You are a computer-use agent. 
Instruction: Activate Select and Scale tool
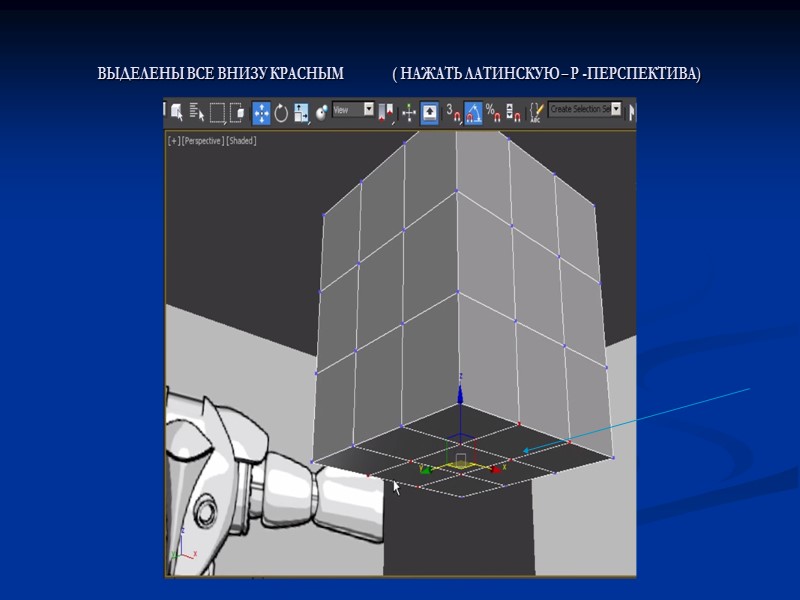point(302,113)
